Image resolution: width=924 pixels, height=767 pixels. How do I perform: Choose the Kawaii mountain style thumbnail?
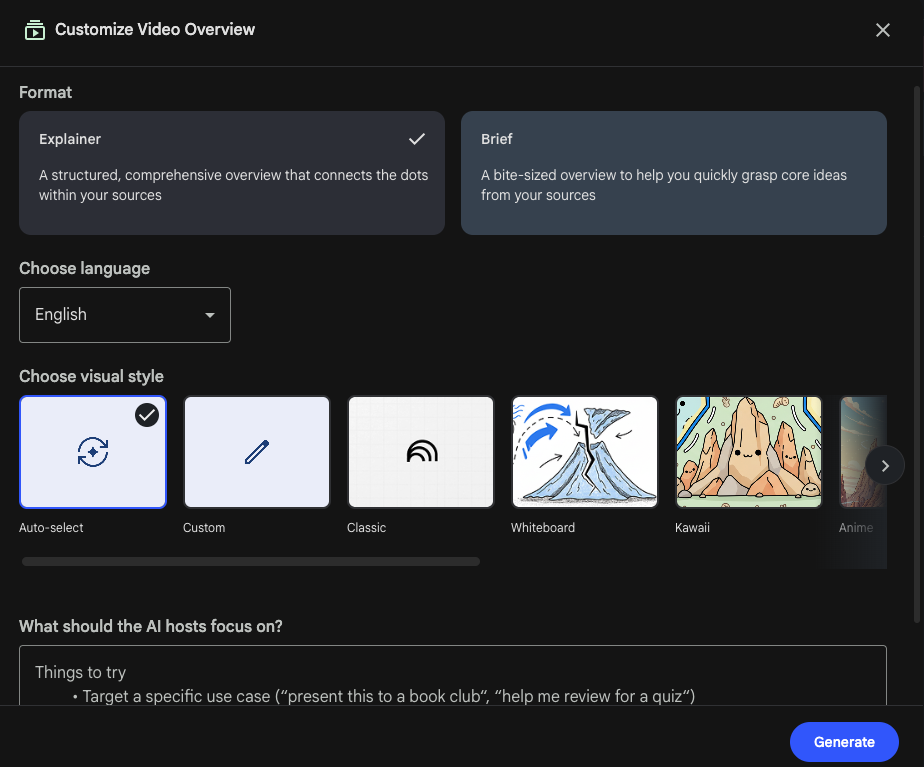749,452
